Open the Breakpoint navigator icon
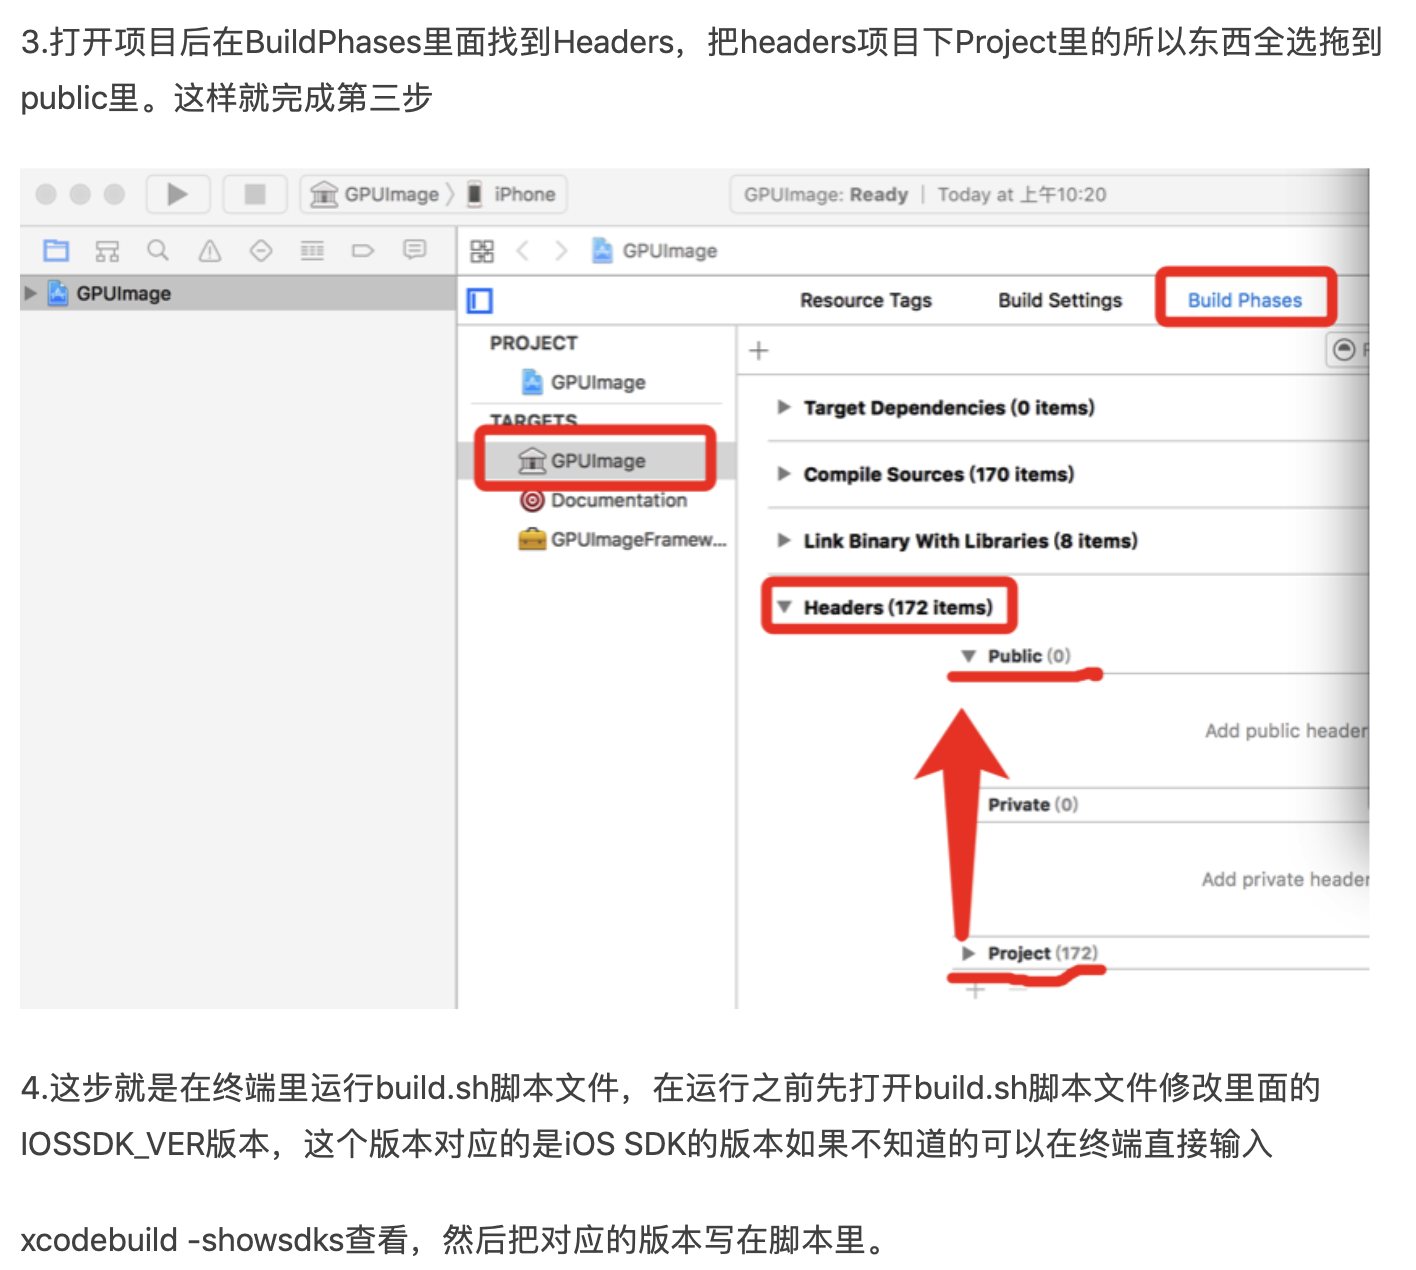This screenshot has height=1270, width=1416. (363, 250)
